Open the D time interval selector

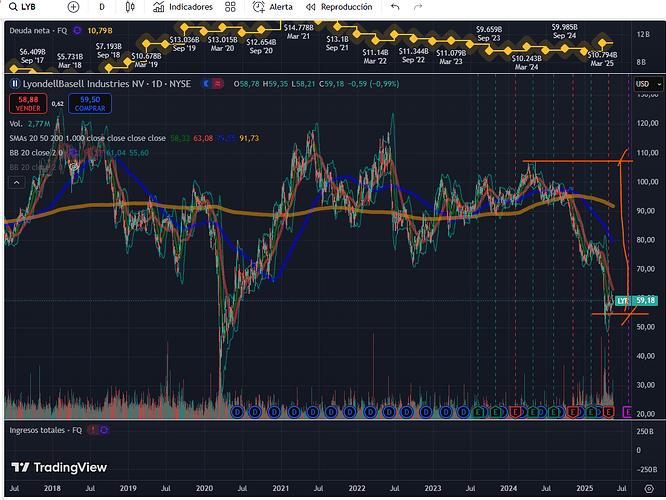click(x=102, y=7)
